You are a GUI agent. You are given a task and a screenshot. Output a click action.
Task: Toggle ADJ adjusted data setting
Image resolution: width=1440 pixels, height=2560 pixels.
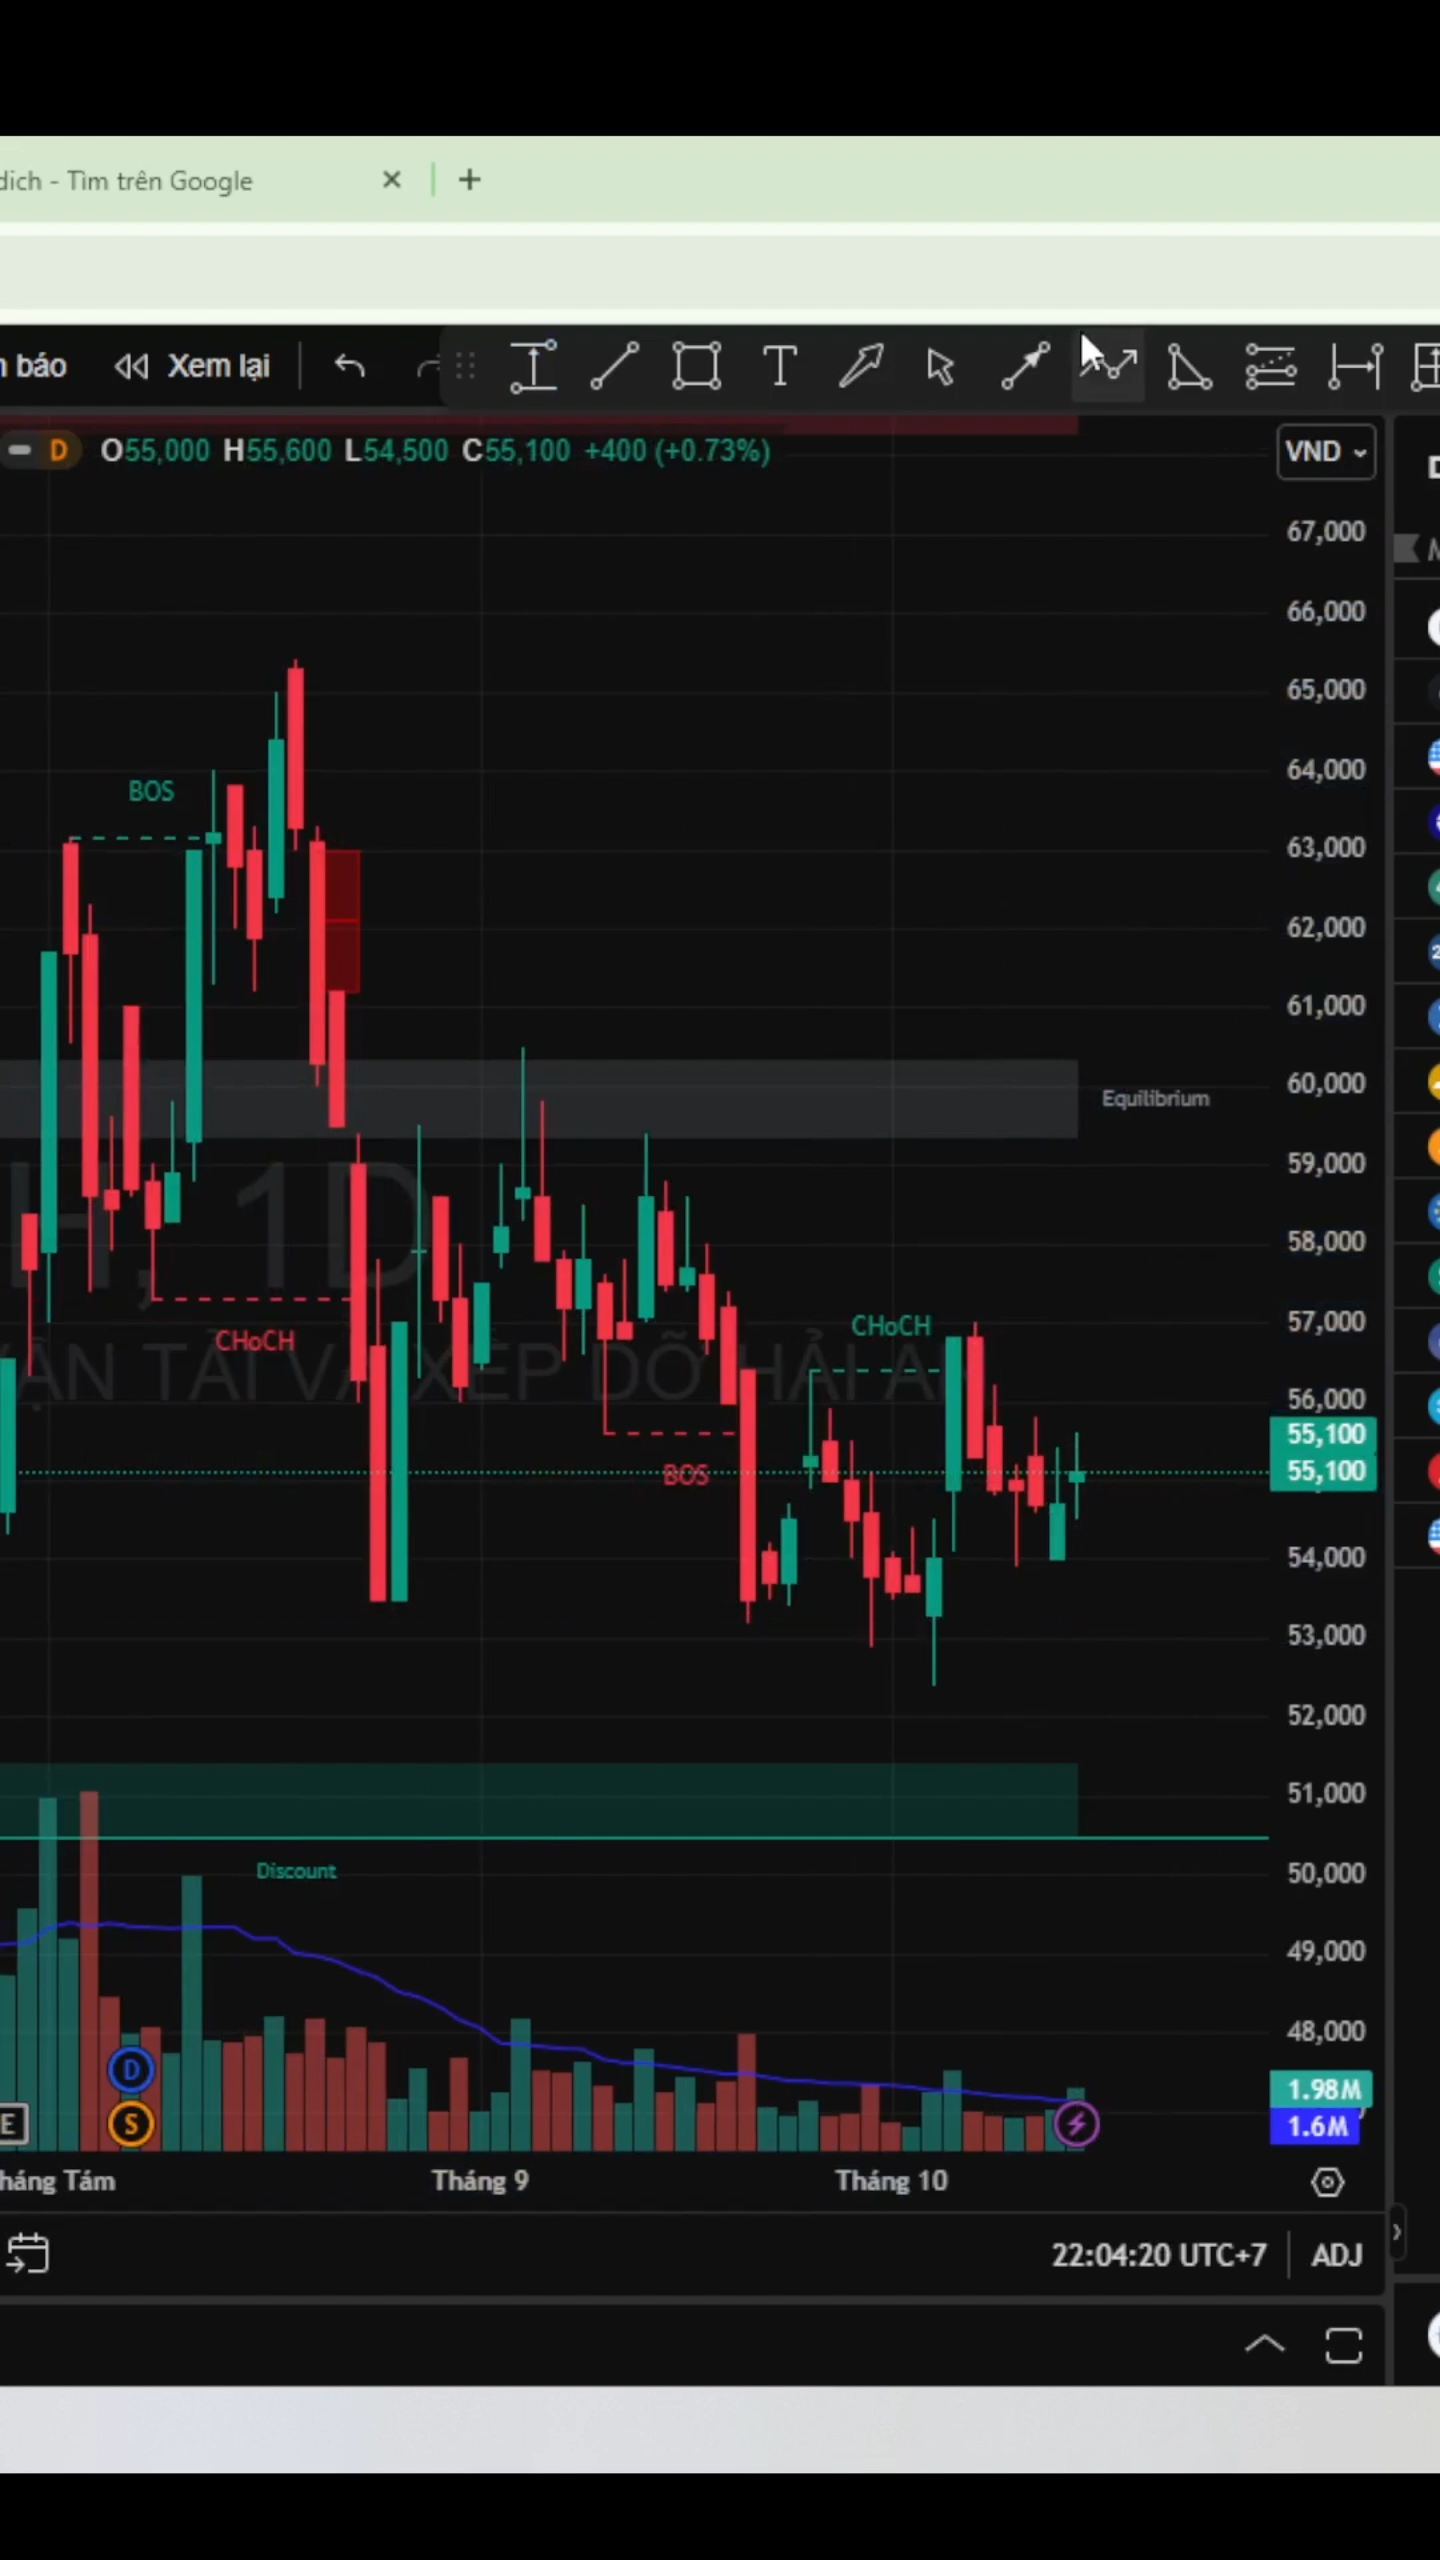[1336, 2255]
